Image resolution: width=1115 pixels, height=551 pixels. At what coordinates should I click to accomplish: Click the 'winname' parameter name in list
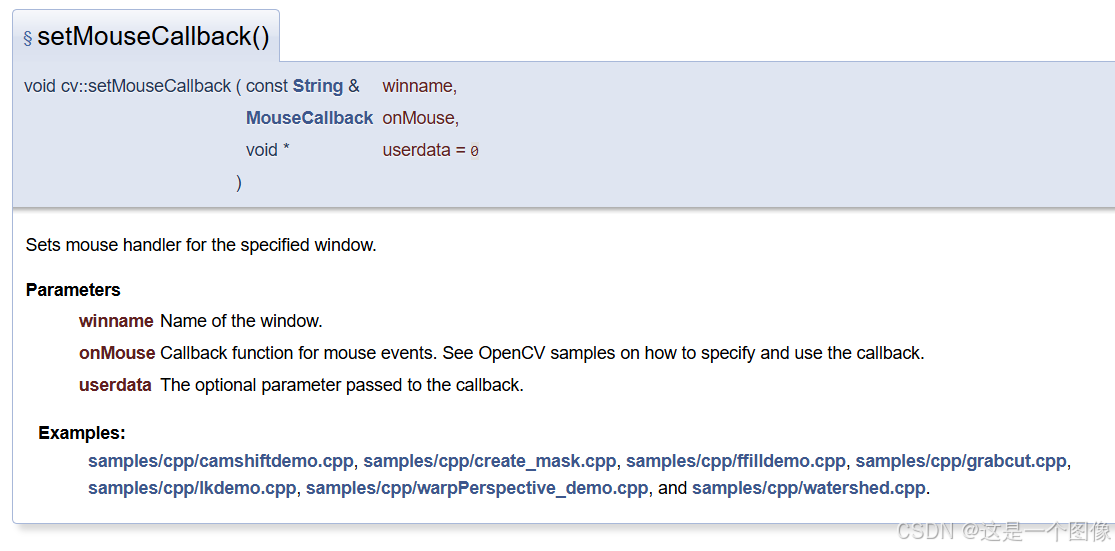point(116,321)
